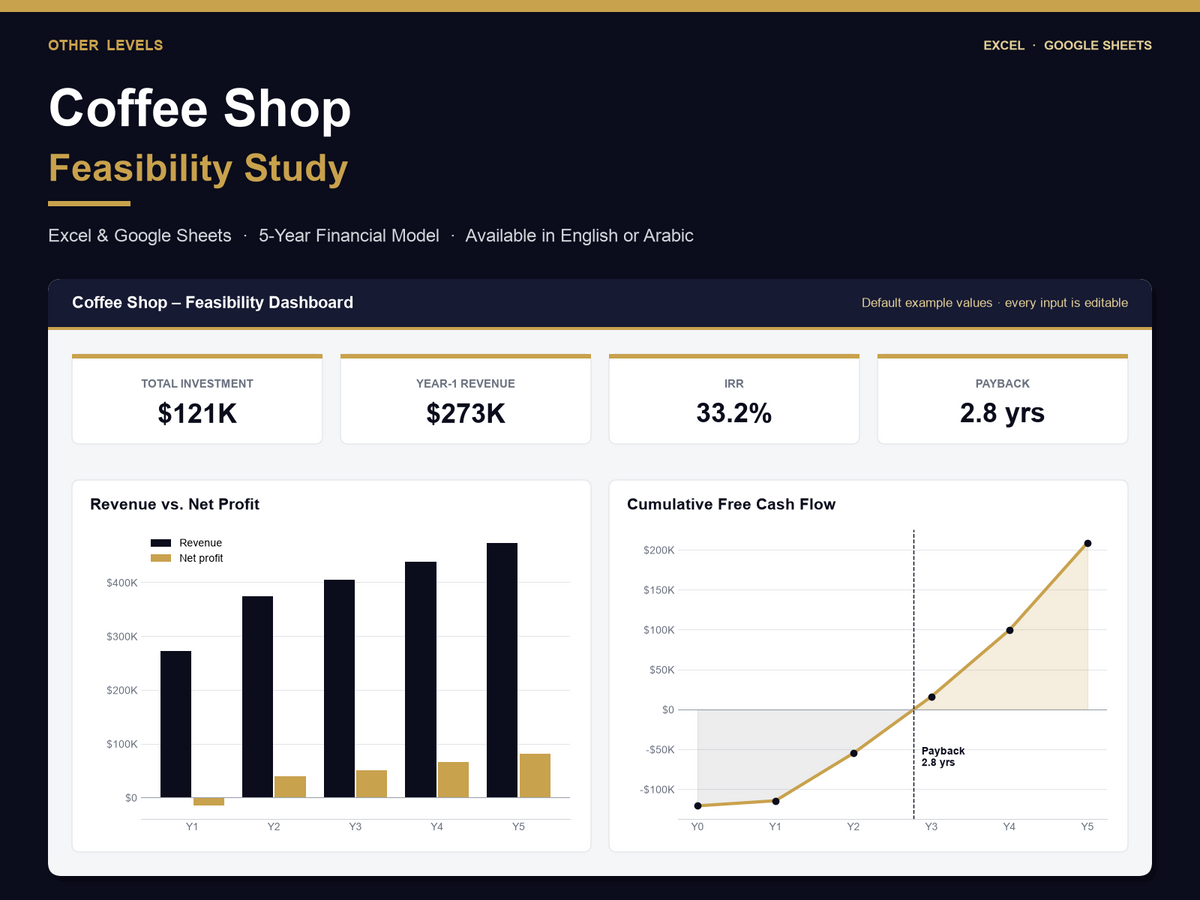This screenshot has height=900, width=1200.
Task: Click the Y4 data point on line chart
Action: click(x=1009, y=630)
